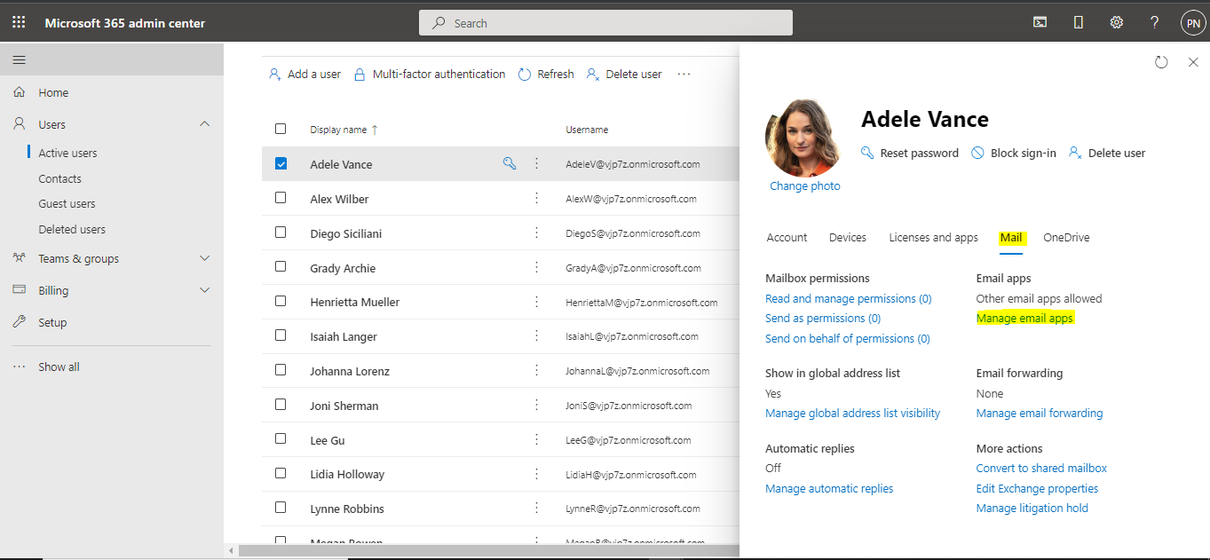Sort by Display name column
This screenshot has width=1210, height=560.
coord(344,129)
